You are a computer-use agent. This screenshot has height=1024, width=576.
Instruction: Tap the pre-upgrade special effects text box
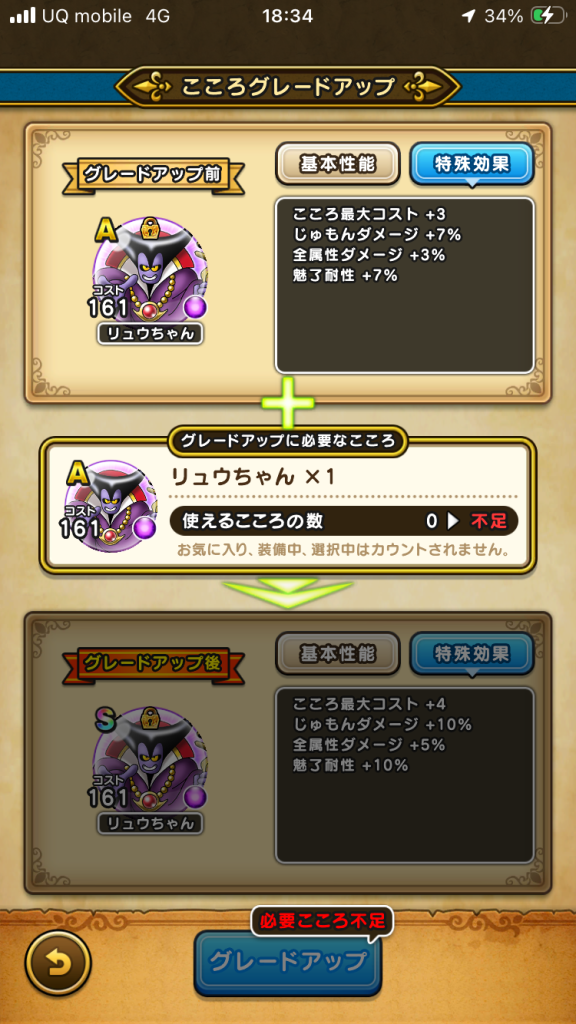click(x=404, y=285)
